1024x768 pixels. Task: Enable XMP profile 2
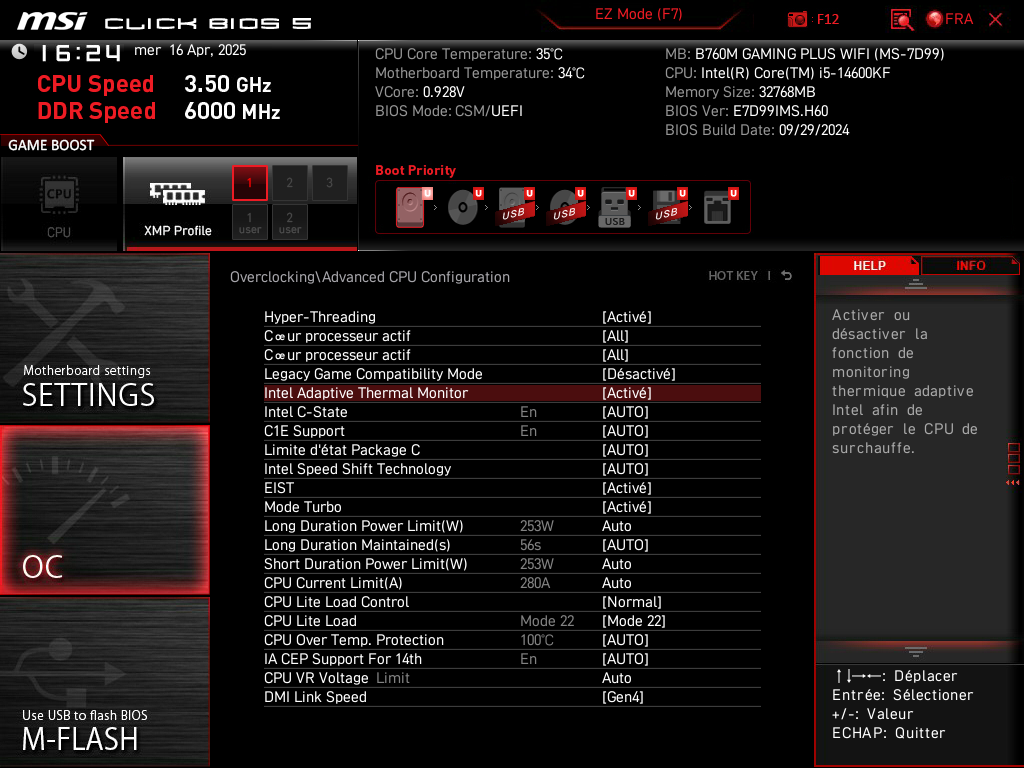[x=289, y=183]
